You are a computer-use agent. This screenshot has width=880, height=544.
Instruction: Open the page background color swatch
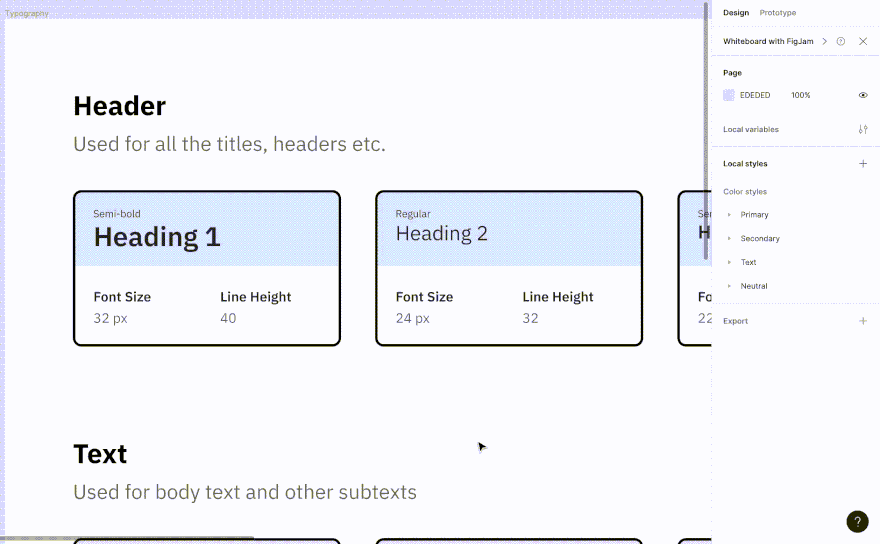click(x=729, y=95)
